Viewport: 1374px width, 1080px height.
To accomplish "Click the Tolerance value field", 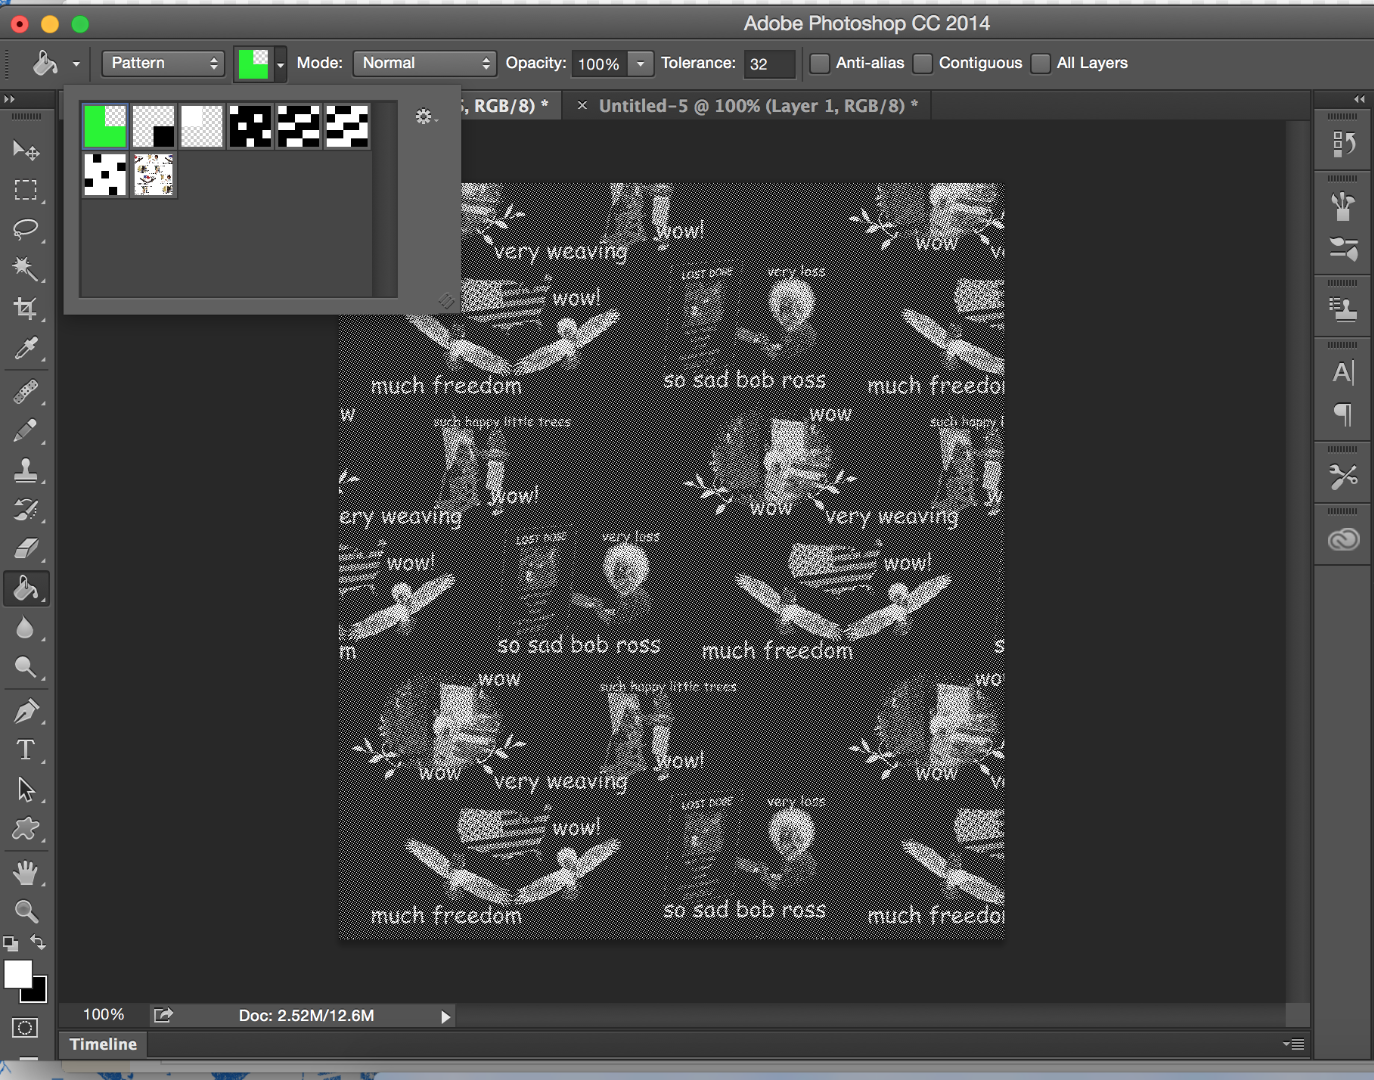I will click(x=768, y=64).
